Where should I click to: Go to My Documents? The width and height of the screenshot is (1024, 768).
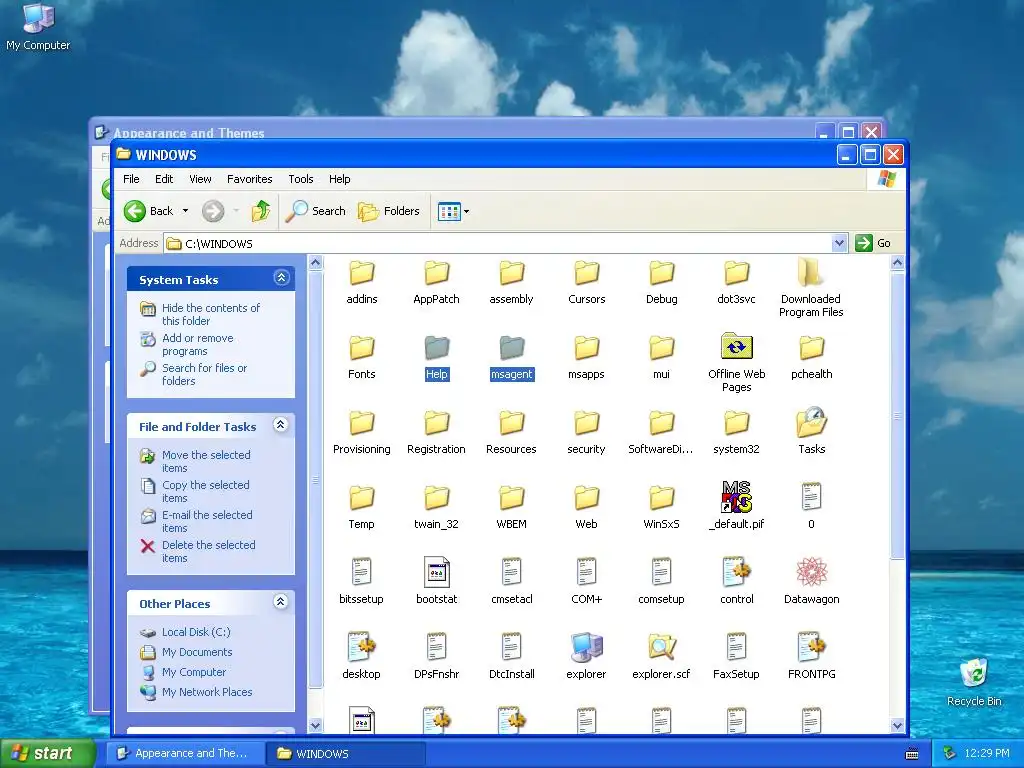point(197,652)
